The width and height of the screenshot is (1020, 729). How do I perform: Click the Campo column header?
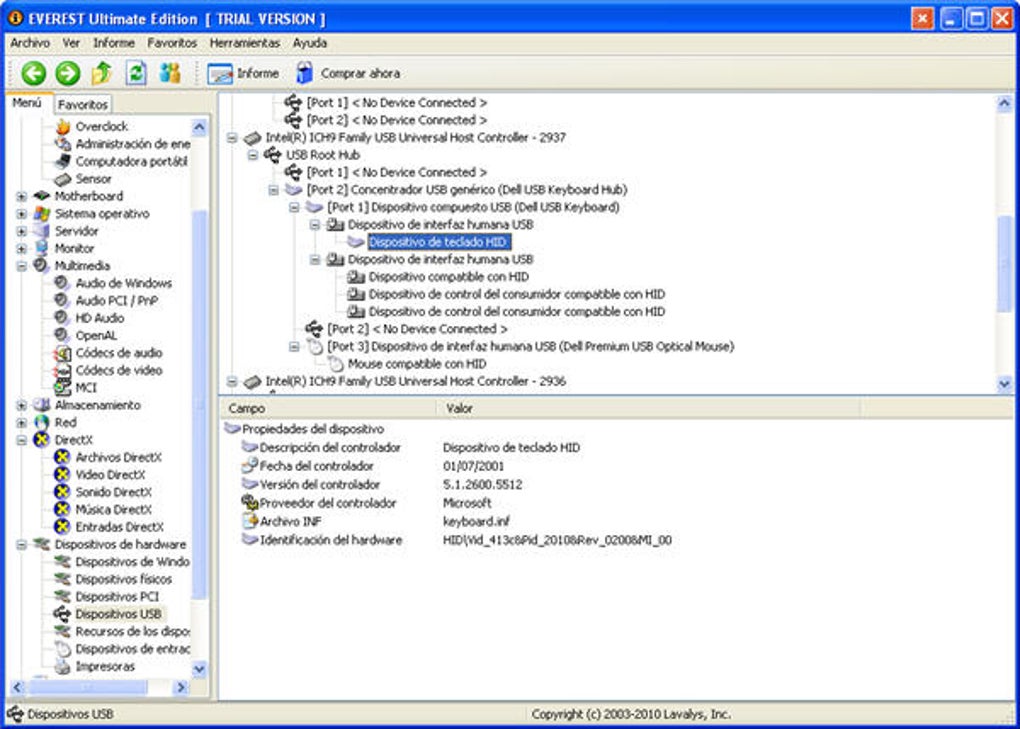[x=328, y=408]
